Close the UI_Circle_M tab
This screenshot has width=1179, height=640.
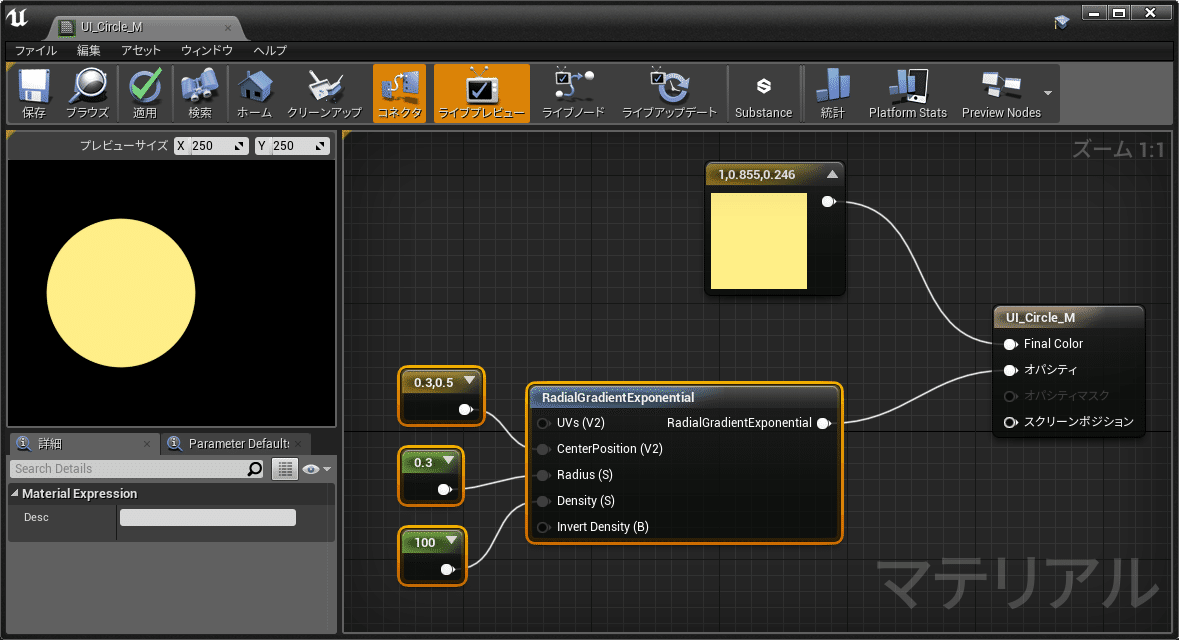coord(228,28)
